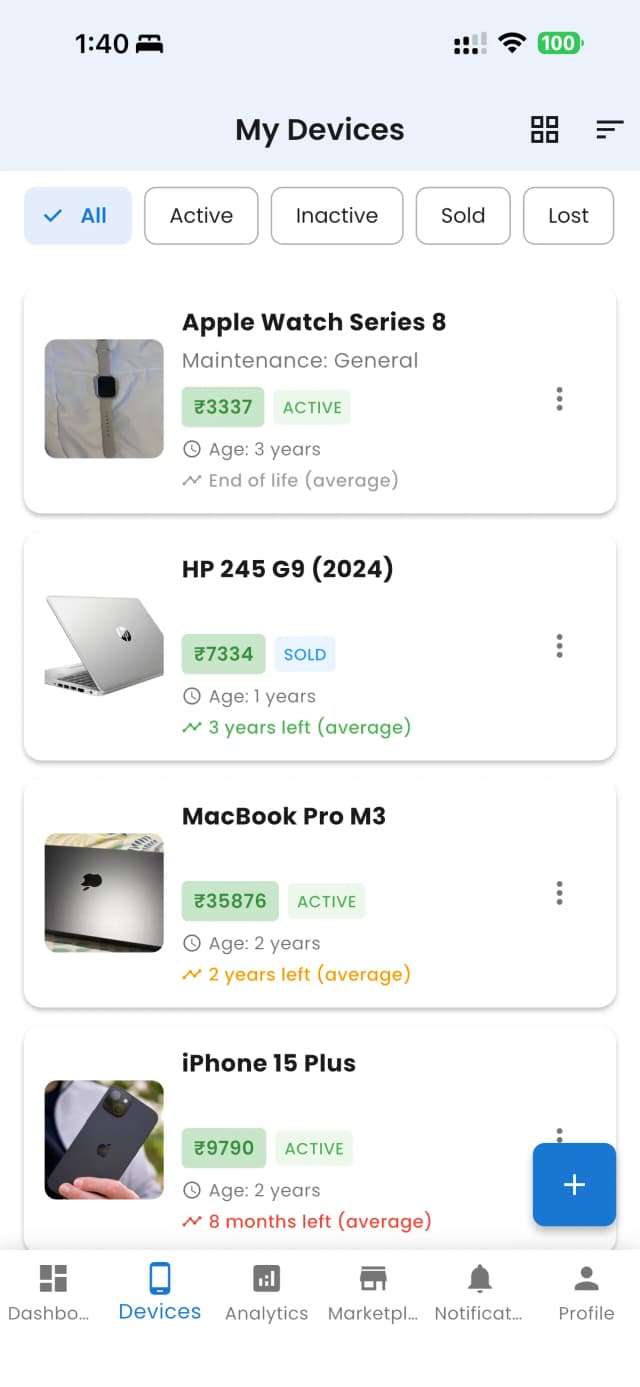The width and height of the screenshot is (640, 1387).
Task: Enable the Inactive filter chip
Action: pyautogui.click(x=337, y=216)
